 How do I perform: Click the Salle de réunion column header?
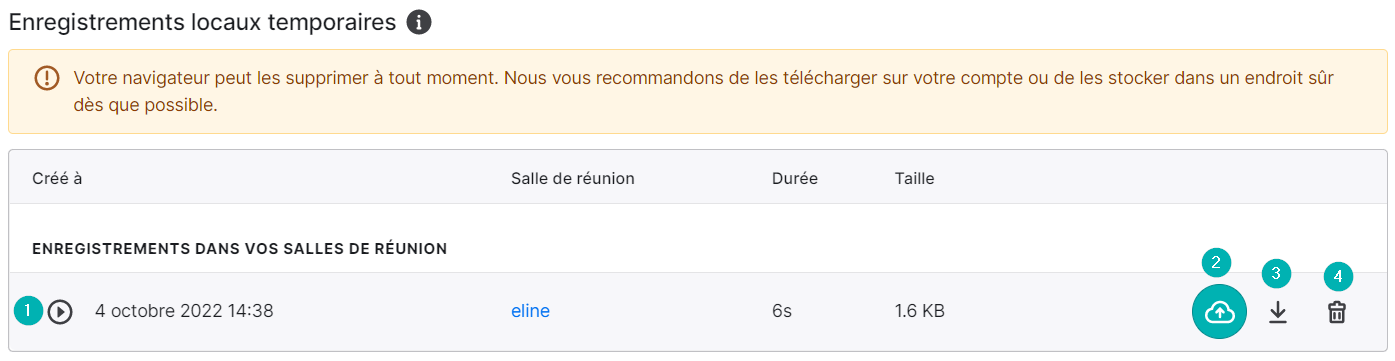point(573,179)
